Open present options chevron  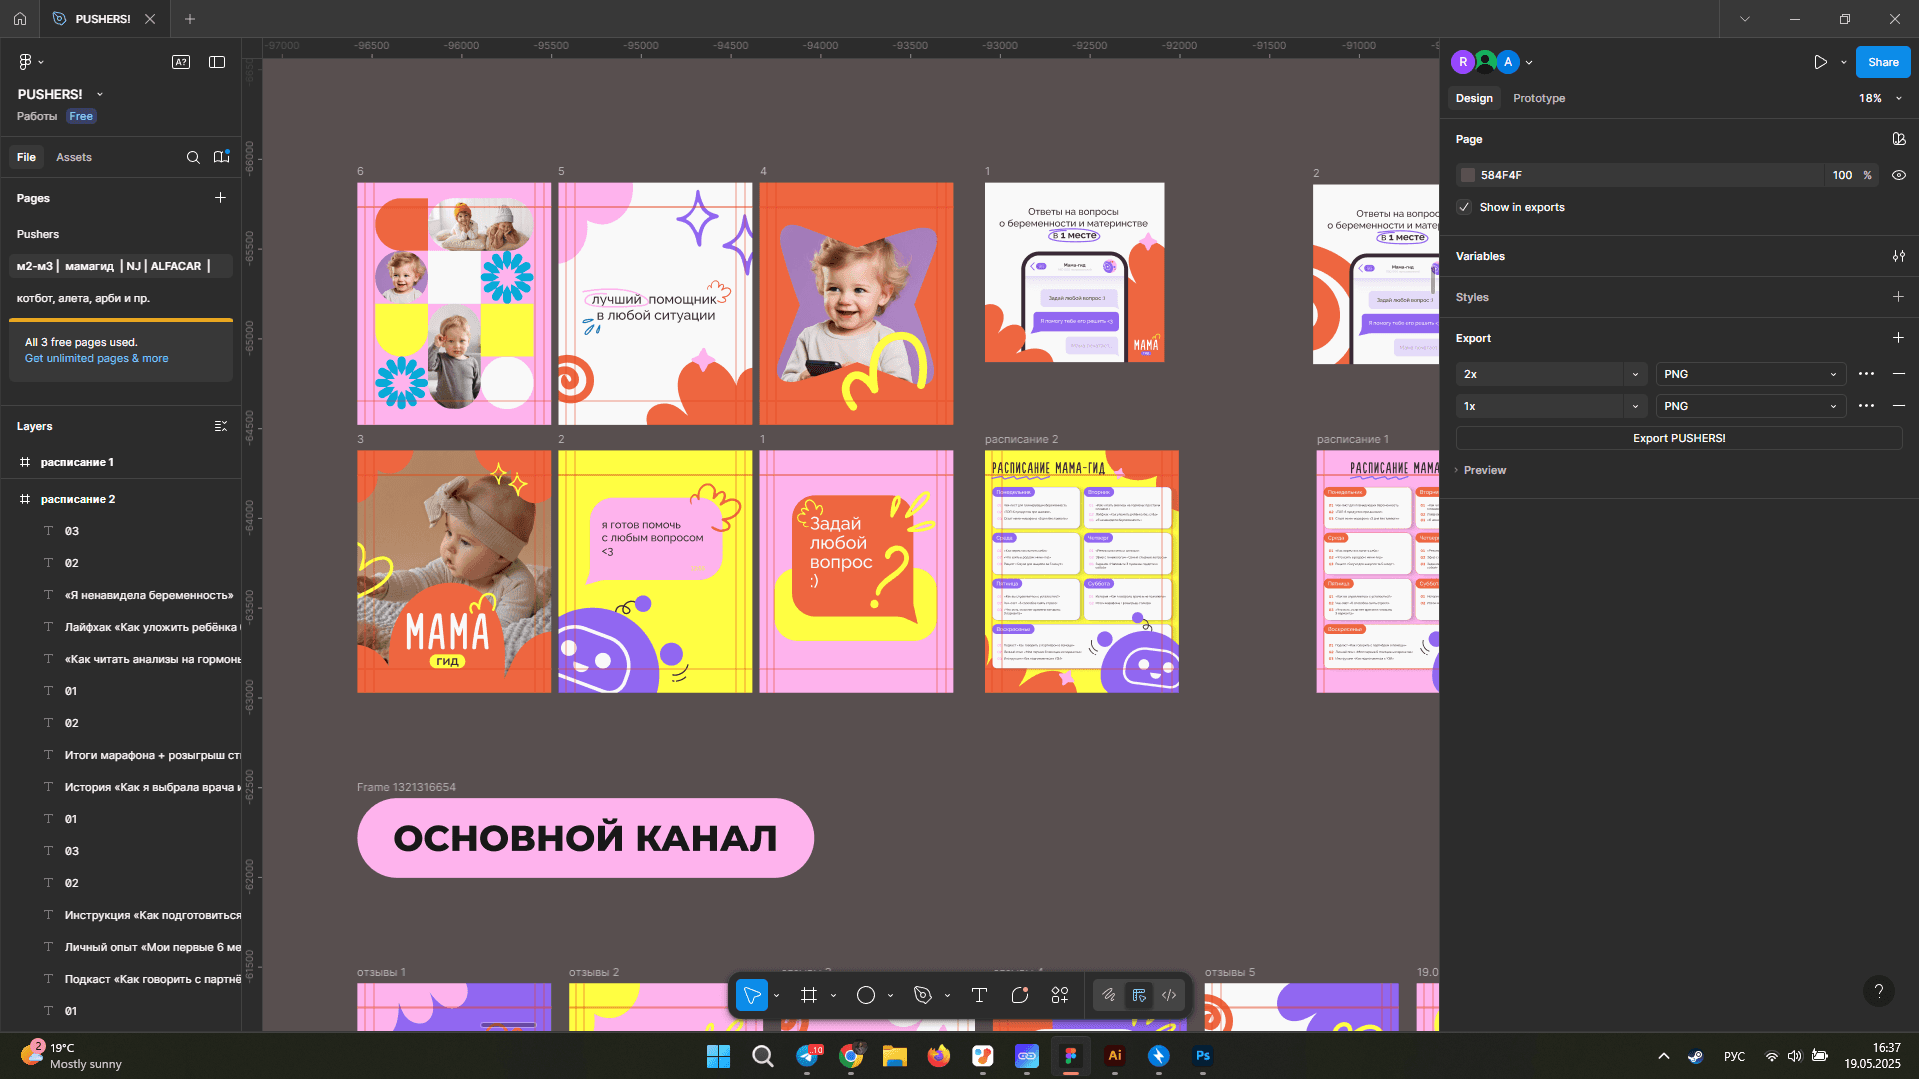click(1844, 62)
